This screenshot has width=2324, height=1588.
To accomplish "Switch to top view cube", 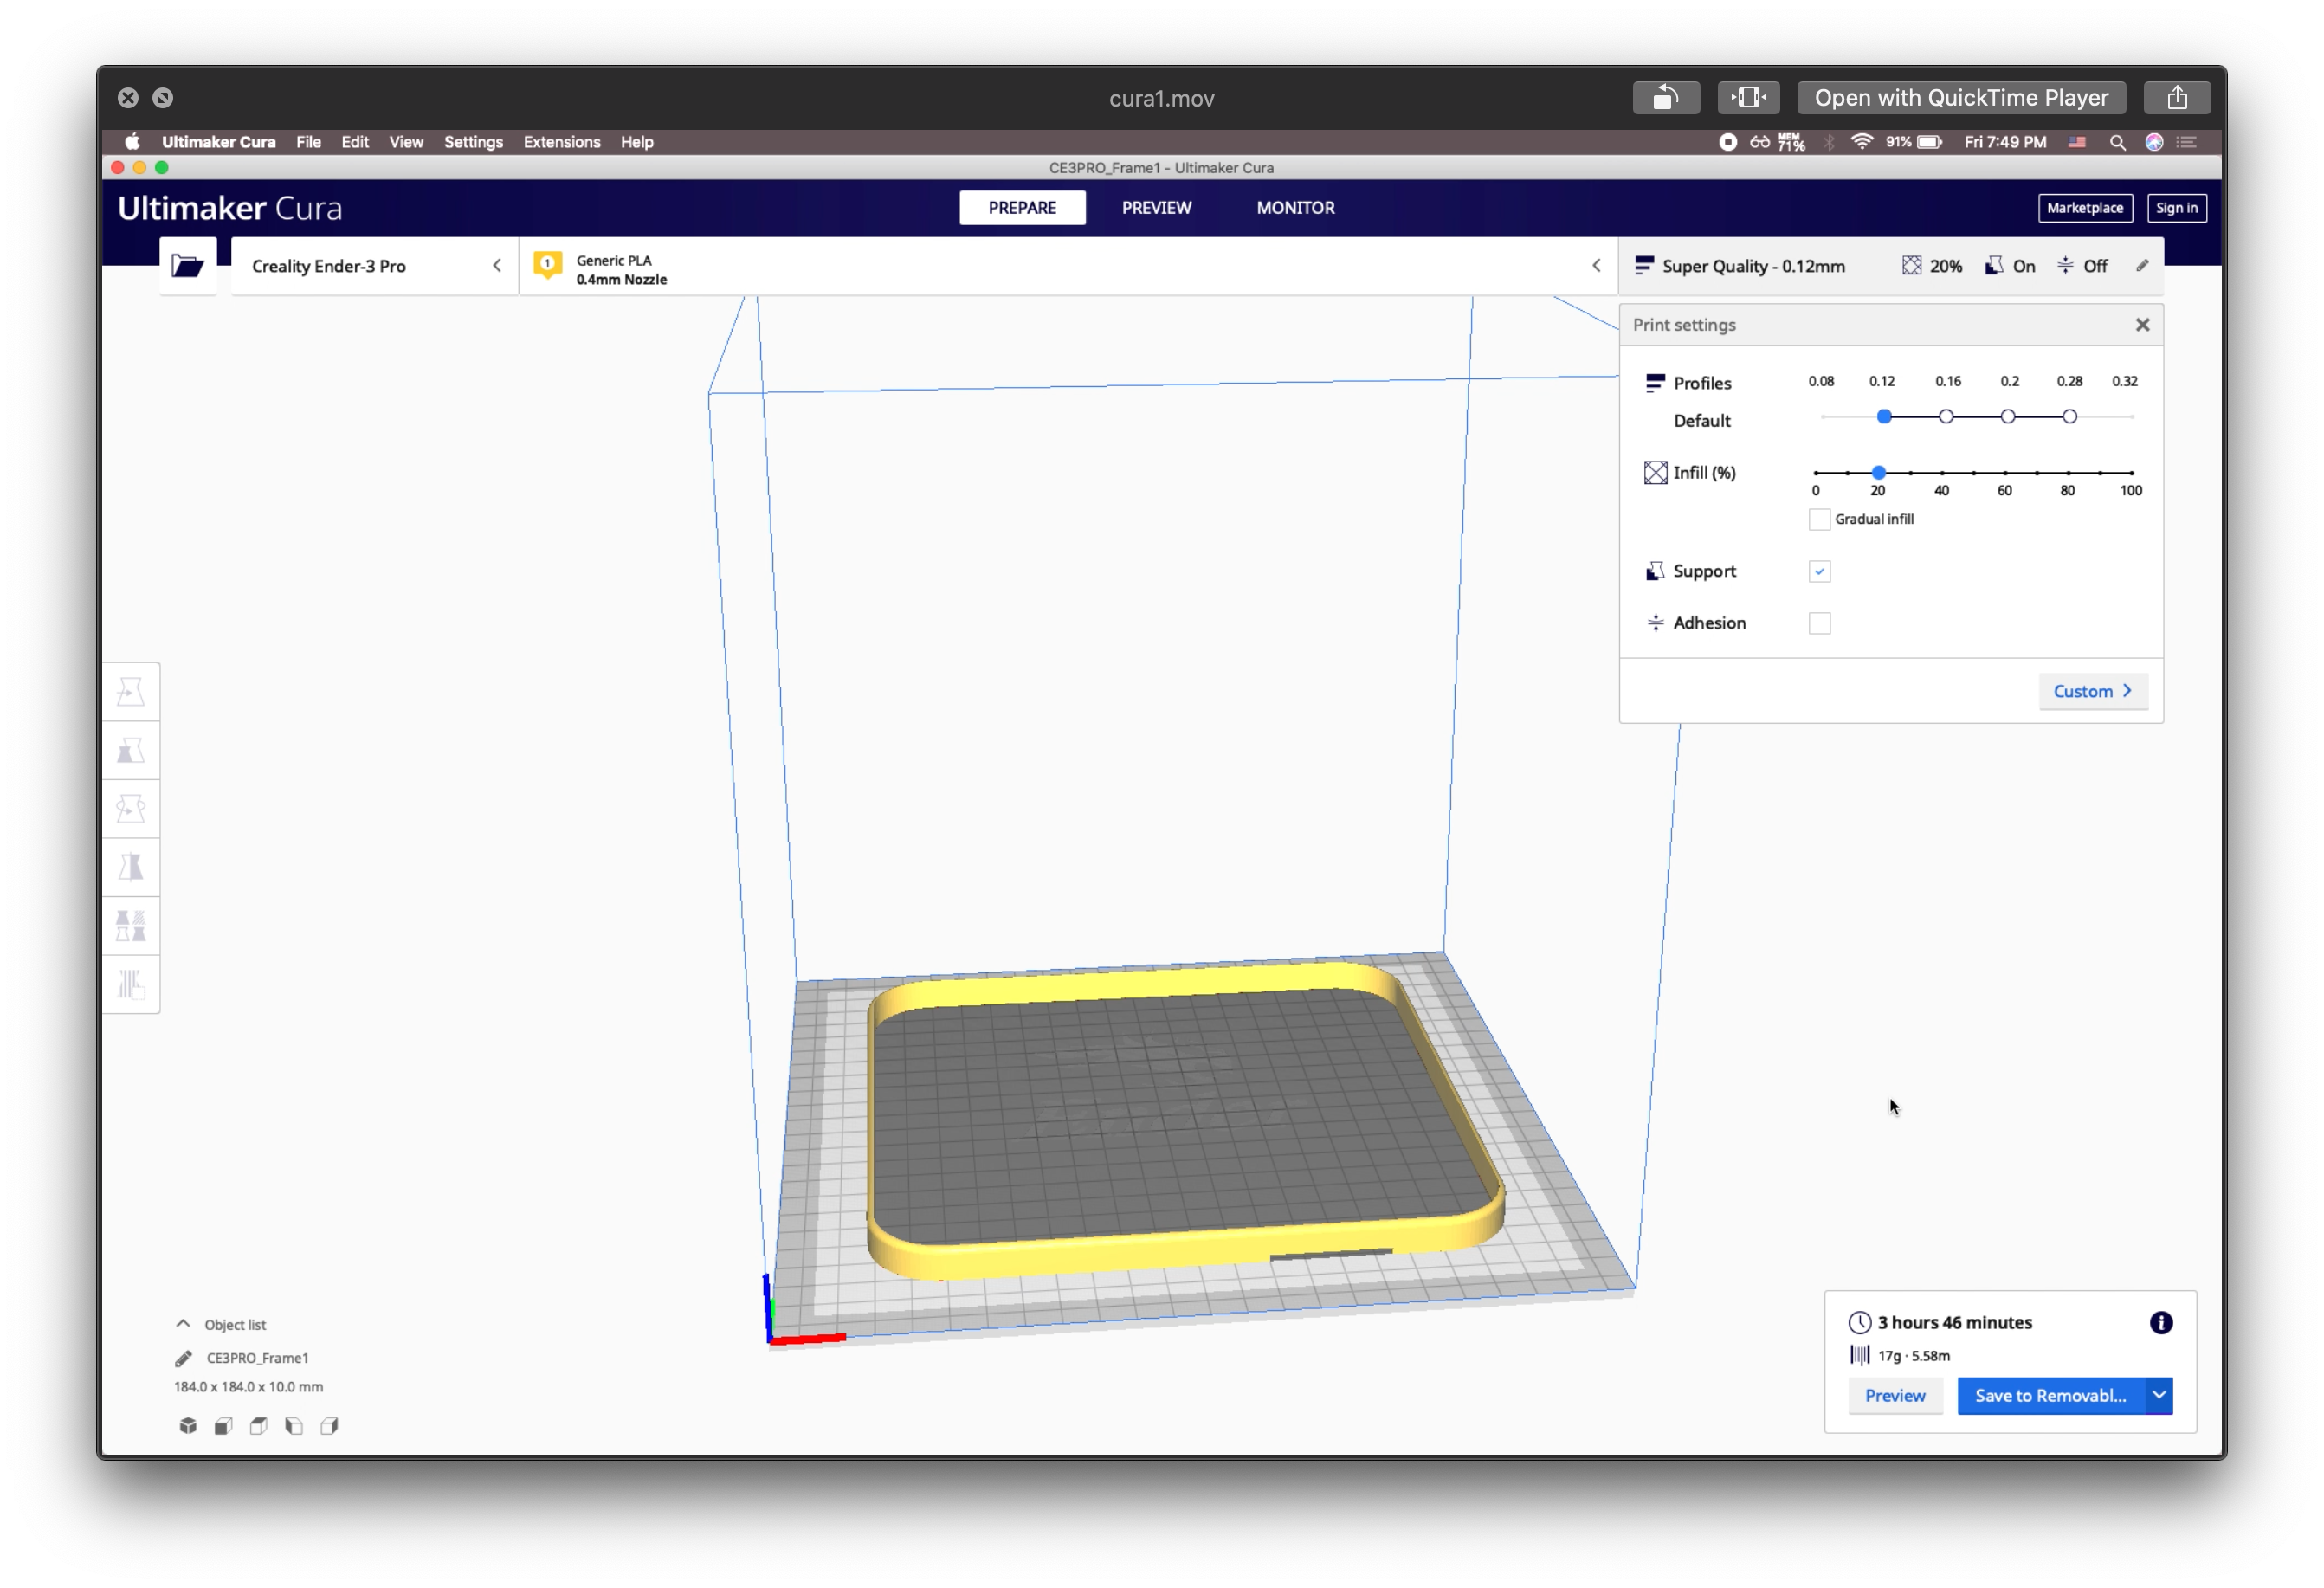I will coord(258,1426).
